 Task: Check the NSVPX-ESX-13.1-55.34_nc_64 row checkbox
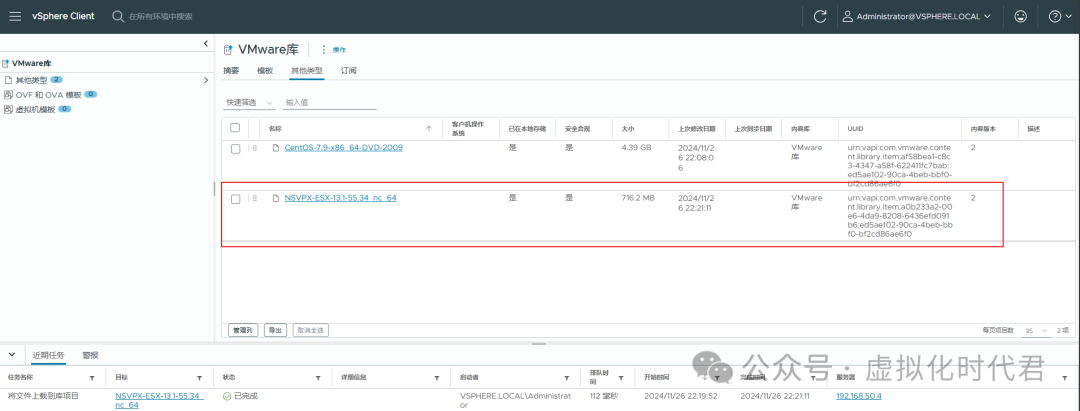(236, 199)
